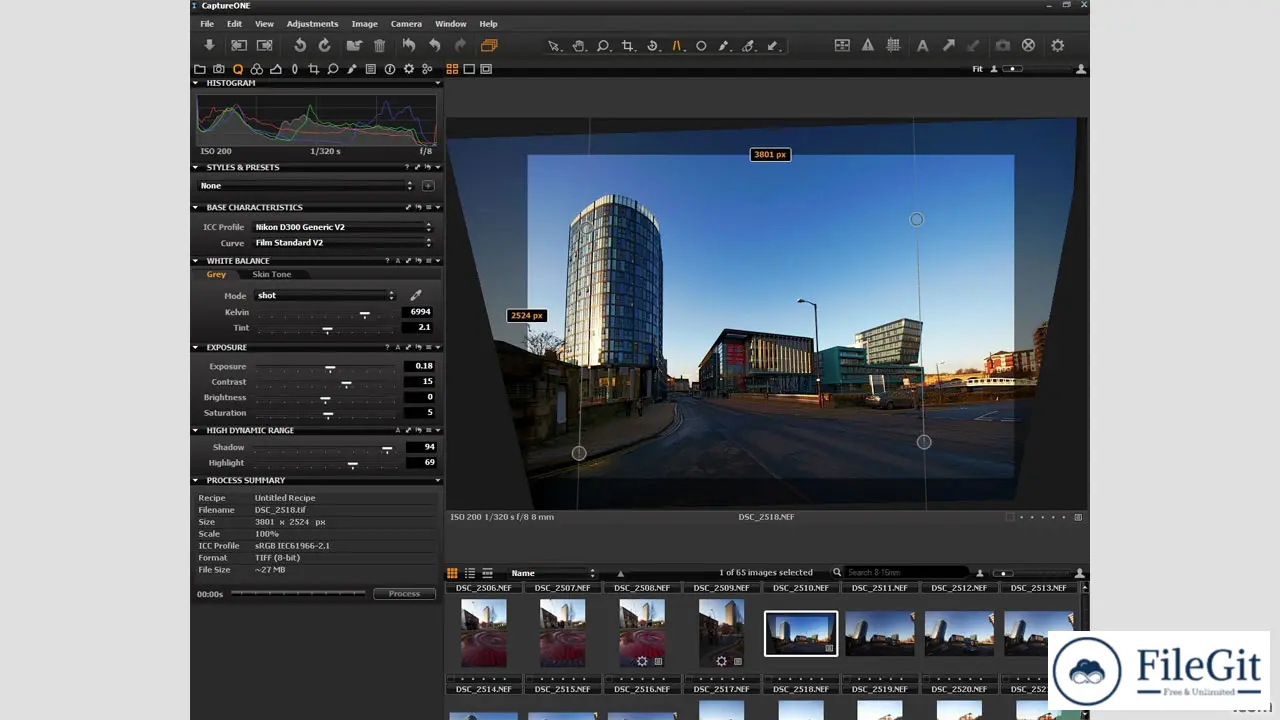The image size is (1280, 720).
Task: Switch viewer to single image view
Action: coord(469,69)
